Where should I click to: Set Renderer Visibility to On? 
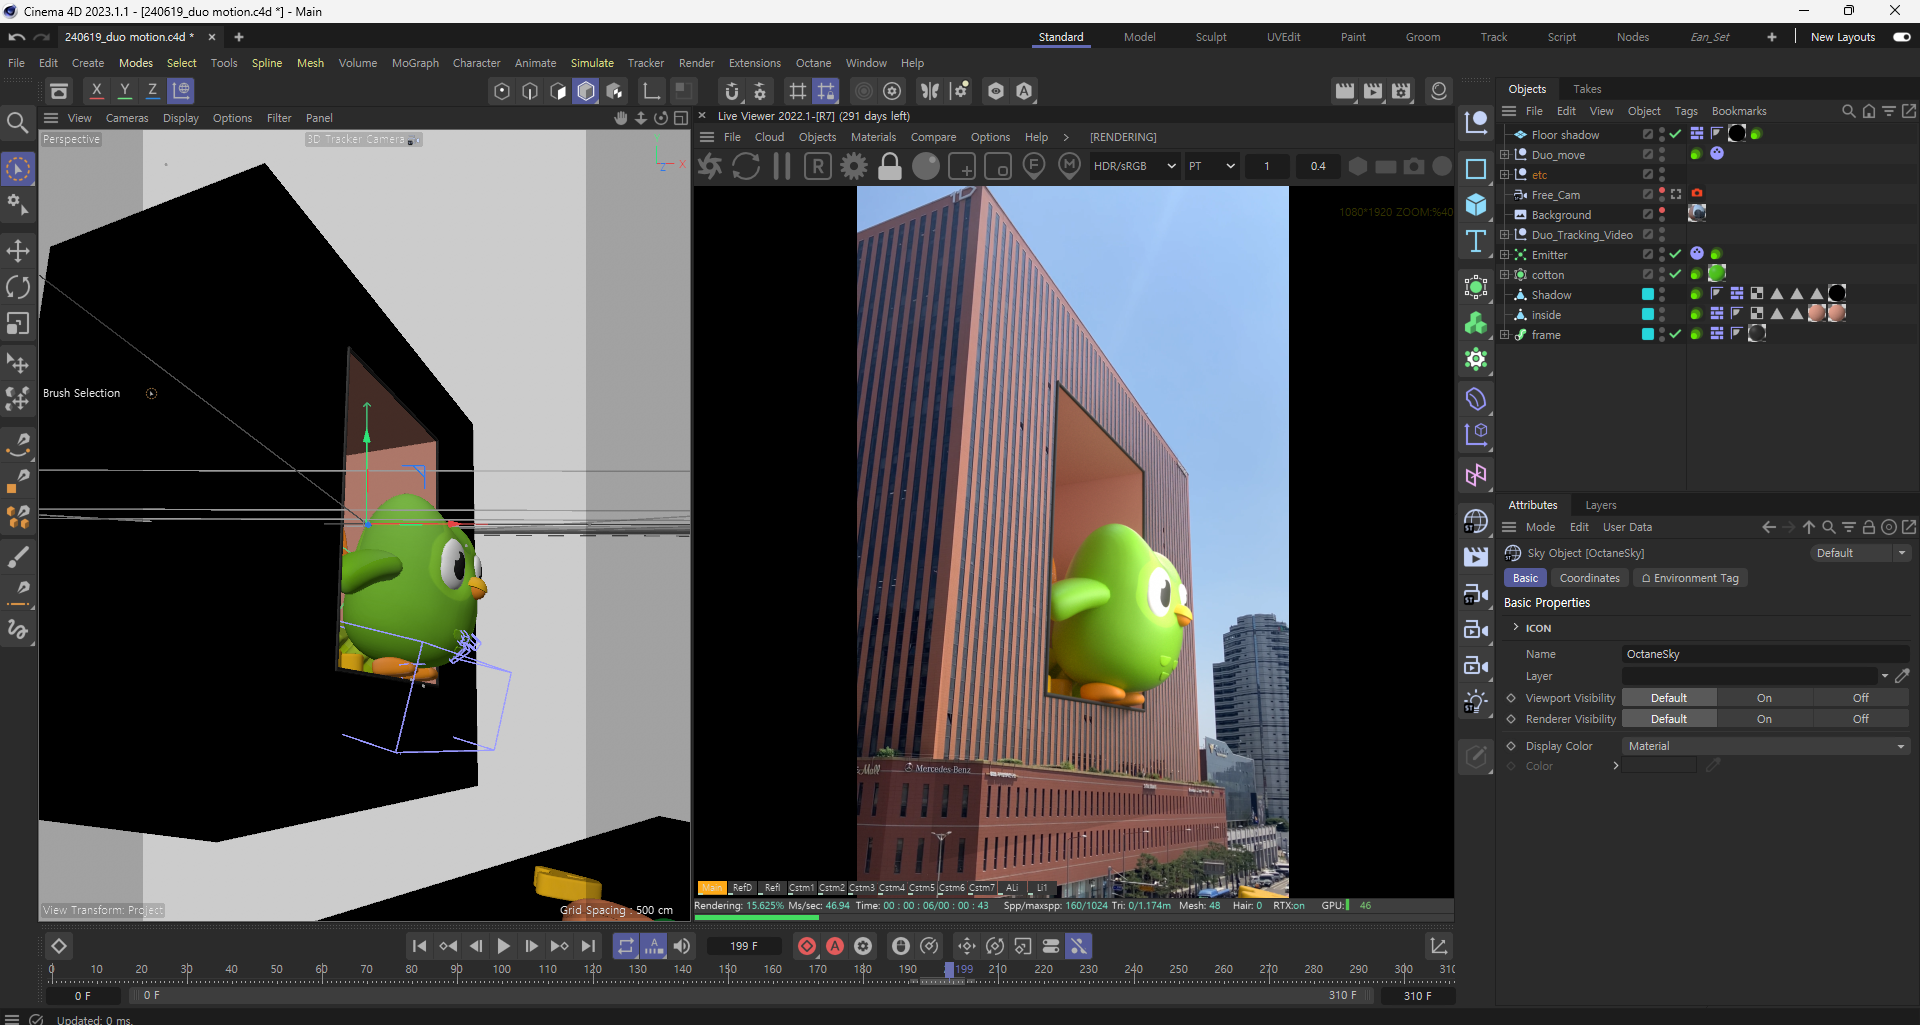coord(1764,719)
